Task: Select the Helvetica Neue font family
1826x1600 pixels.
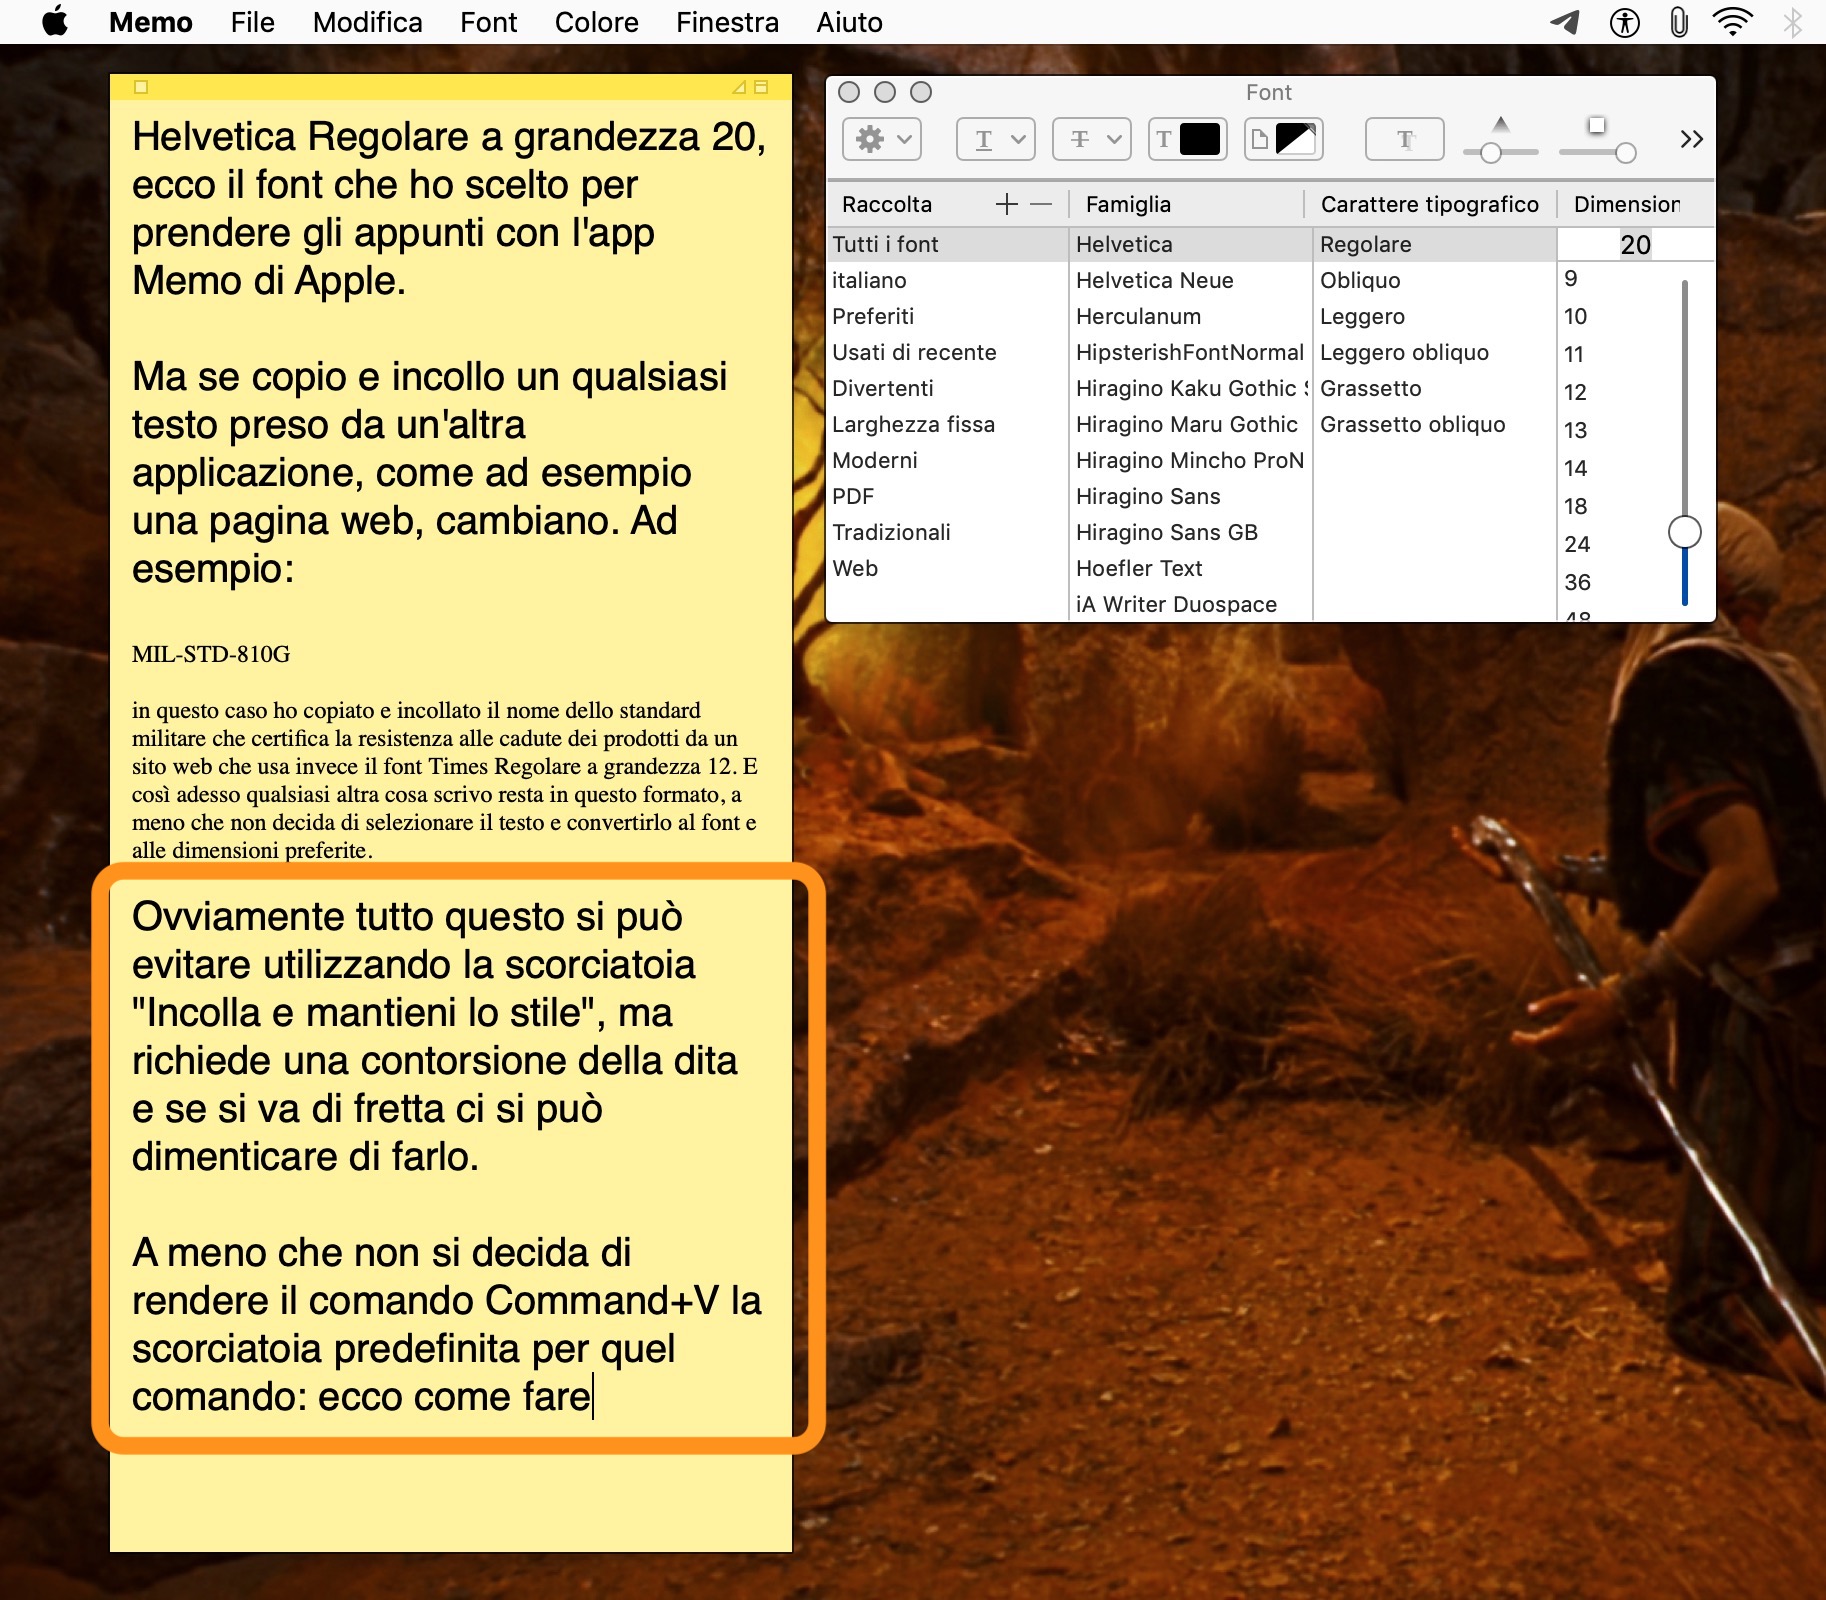Action: tap(1190, 280)
